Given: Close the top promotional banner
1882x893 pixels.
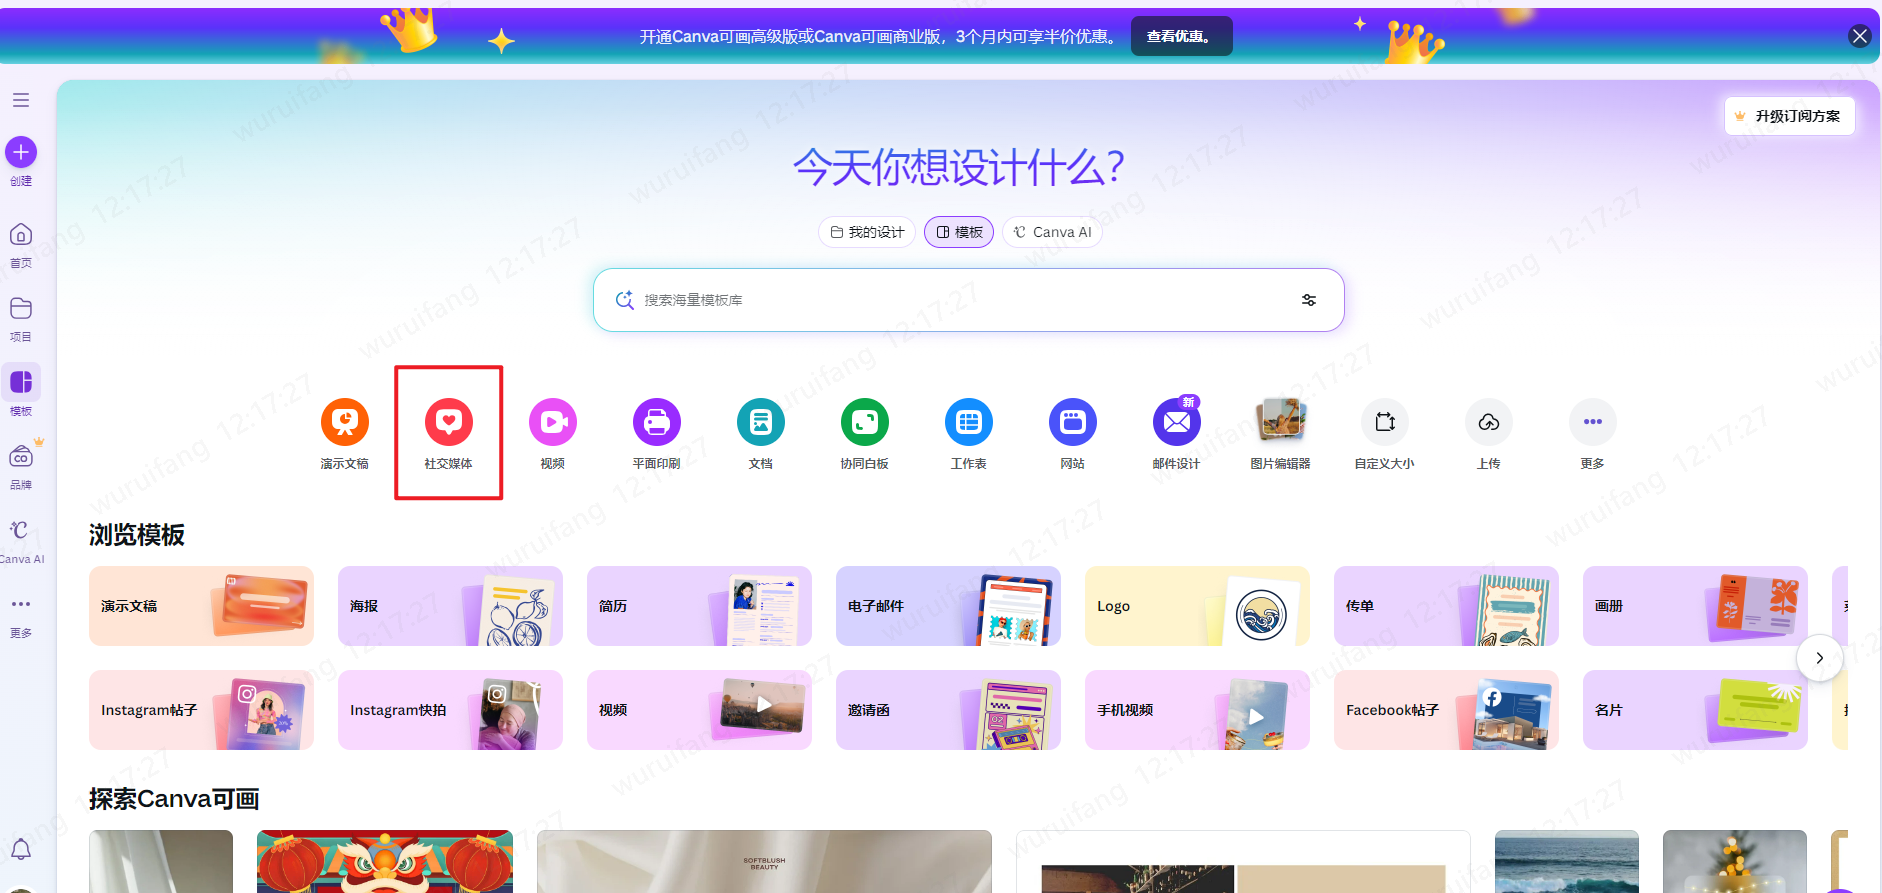Looking at the screenshot, I should [1860, 36].
